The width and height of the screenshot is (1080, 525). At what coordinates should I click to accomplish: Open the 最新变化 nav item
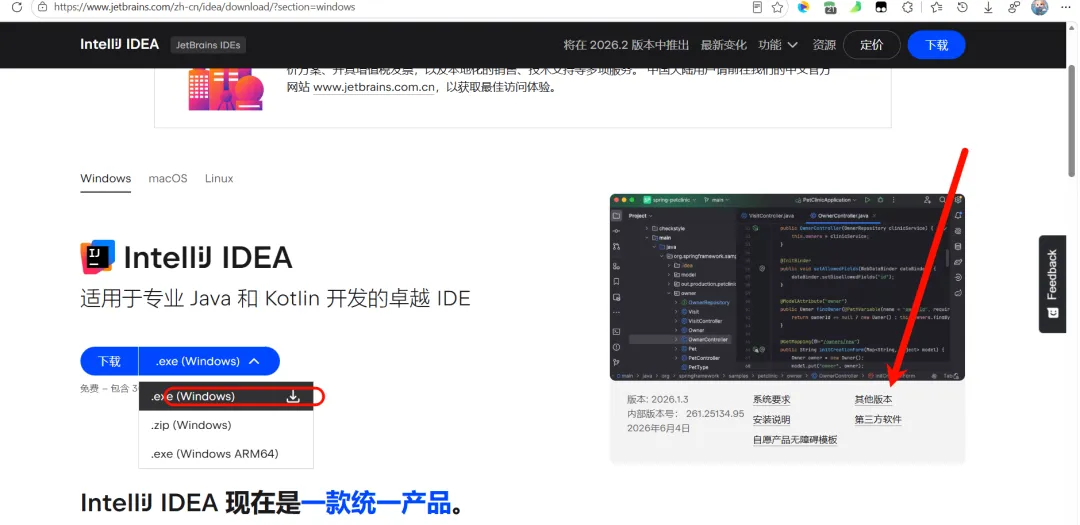724,45
